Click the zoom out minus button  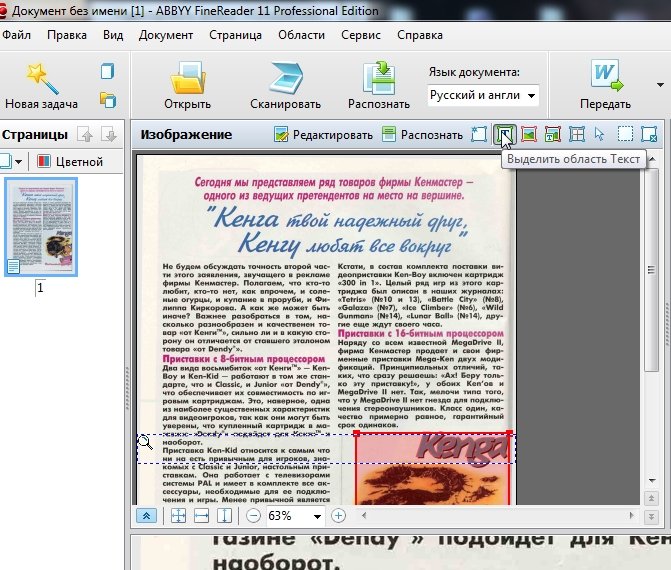click(x=254, y=516)
